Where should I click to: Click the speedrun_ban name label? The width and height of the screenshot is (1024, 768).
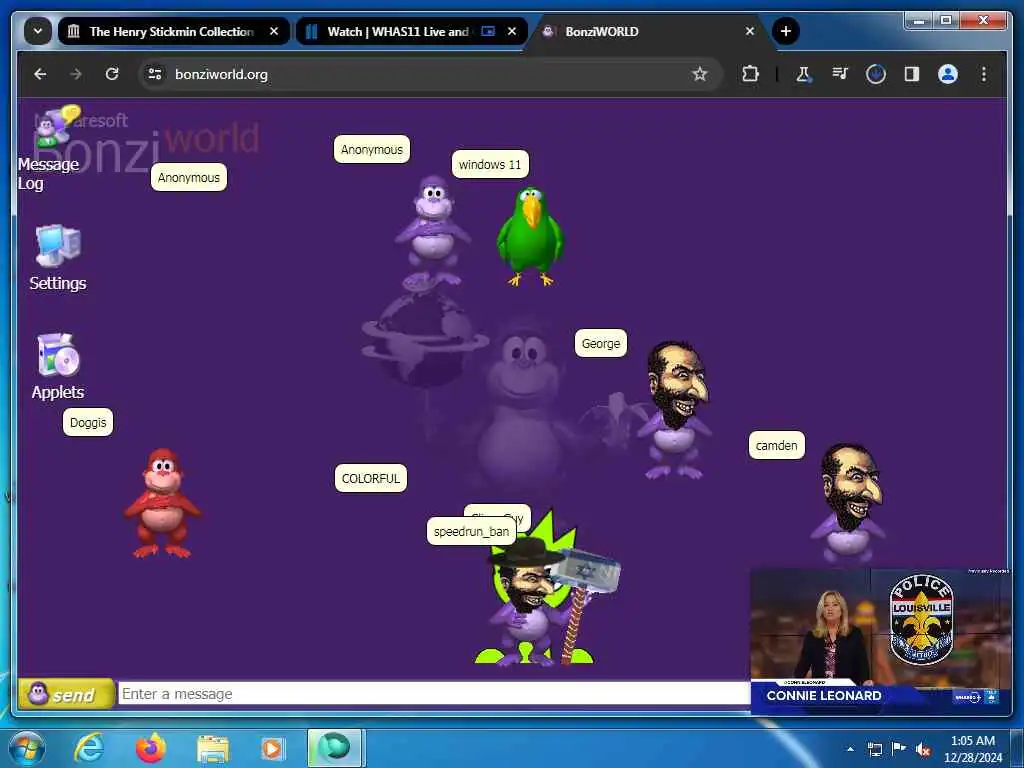471,531
